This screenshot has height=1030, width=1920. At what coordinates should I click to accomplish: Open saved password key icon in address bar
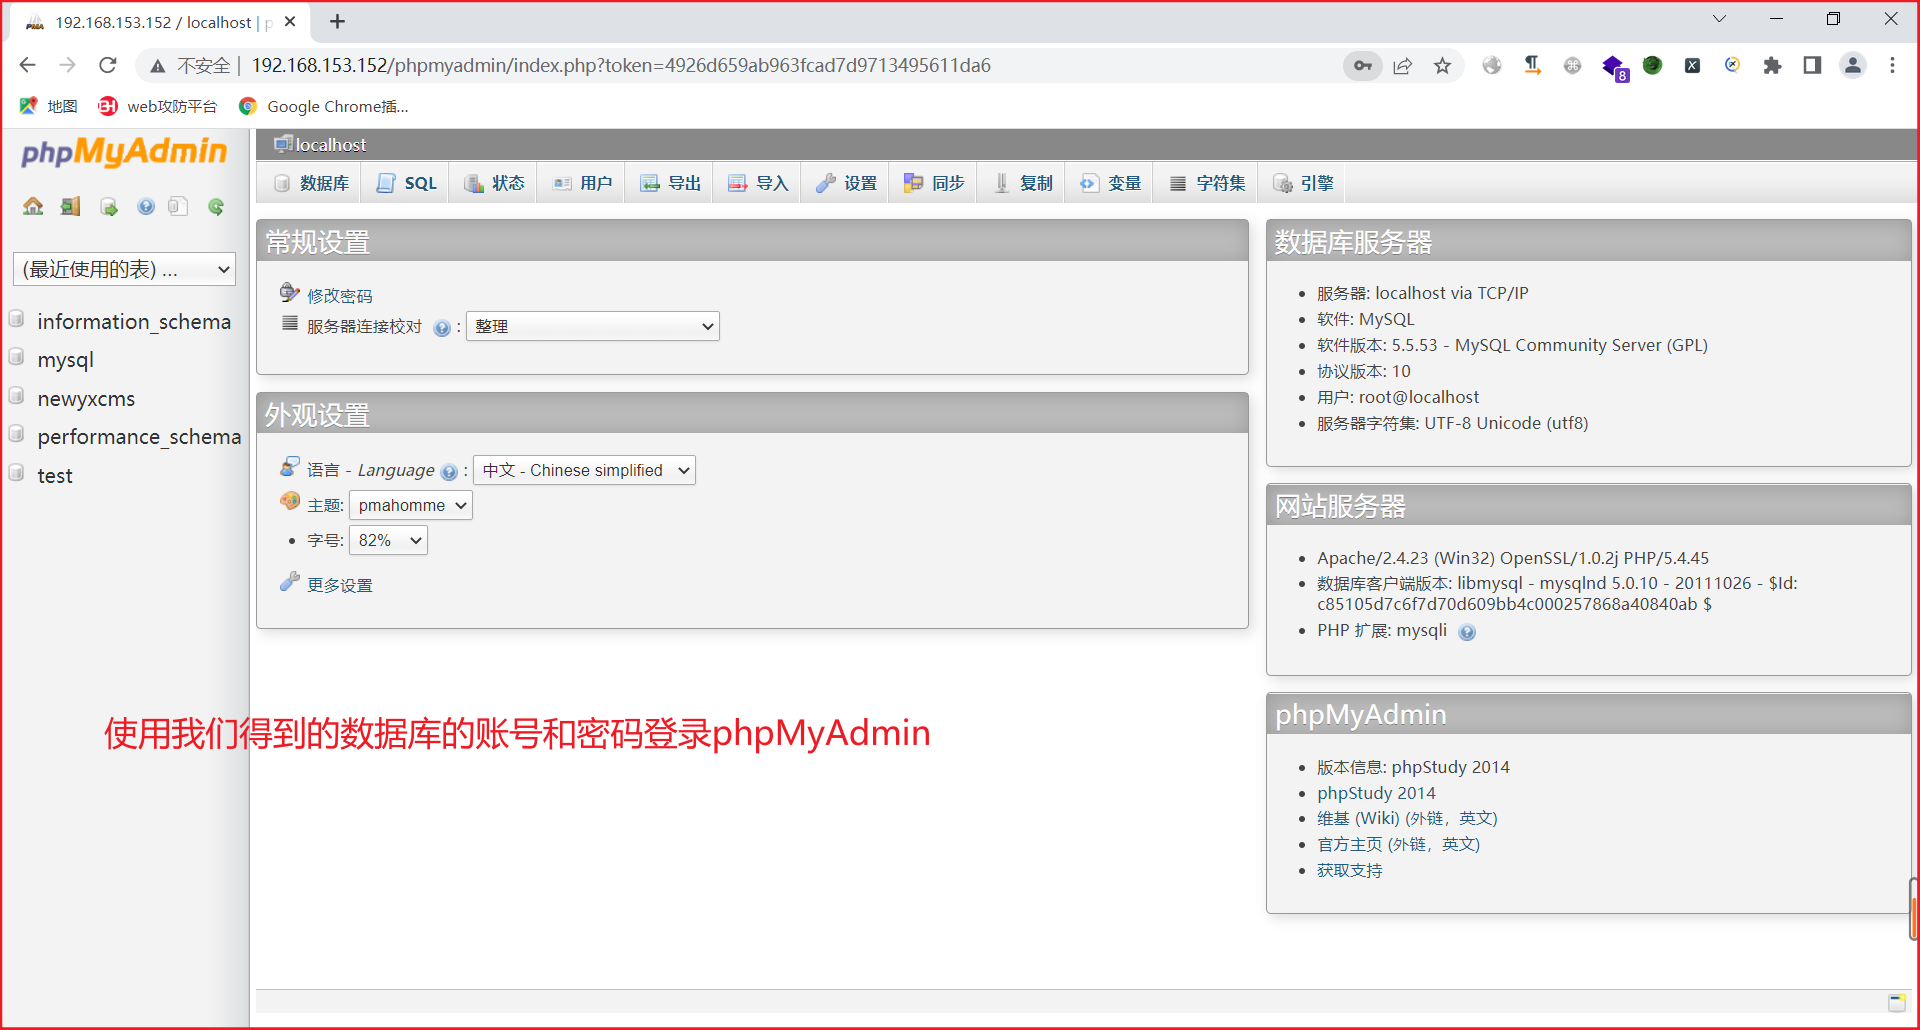pyautogui.click(x=1362, y=65)
